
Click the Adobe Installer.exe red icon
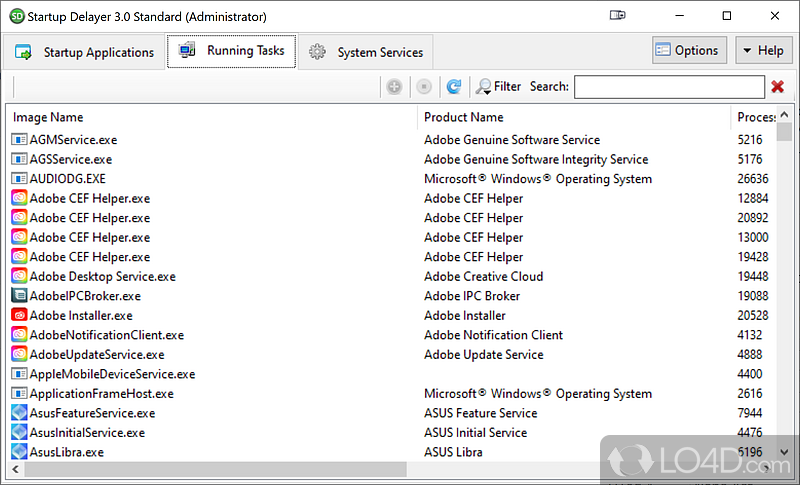[19, 316]
